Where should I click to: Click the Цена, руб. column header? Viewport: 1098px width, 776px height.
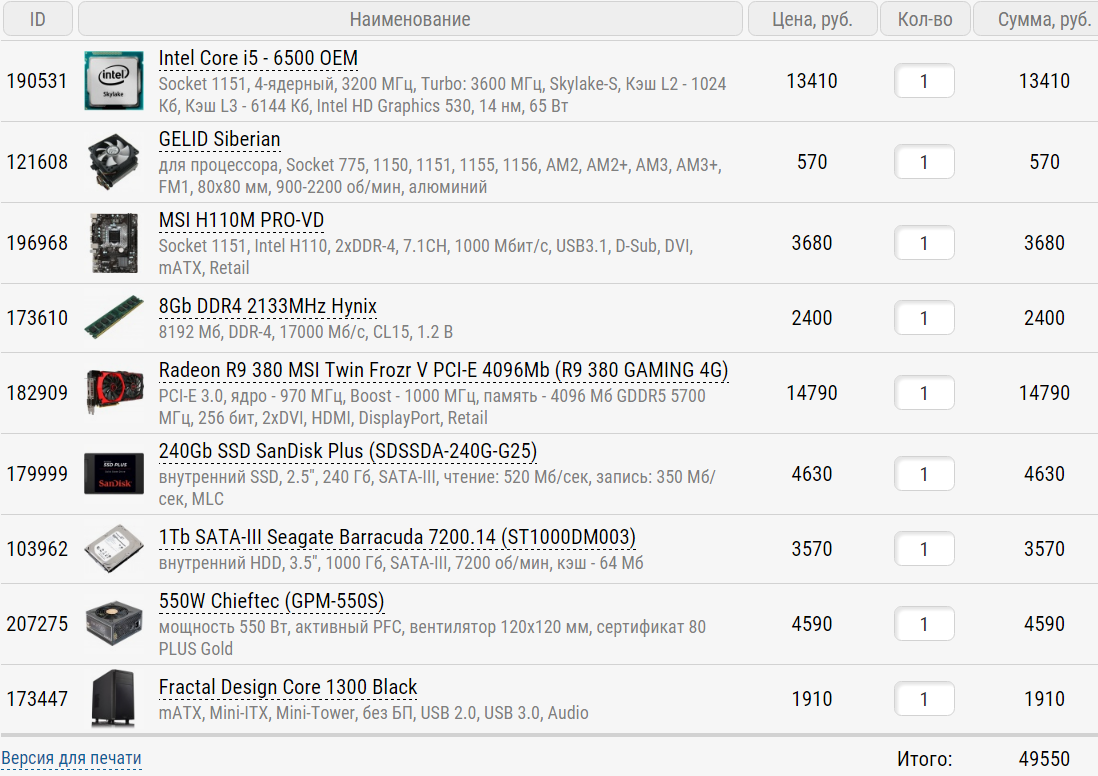pos(812,19)
